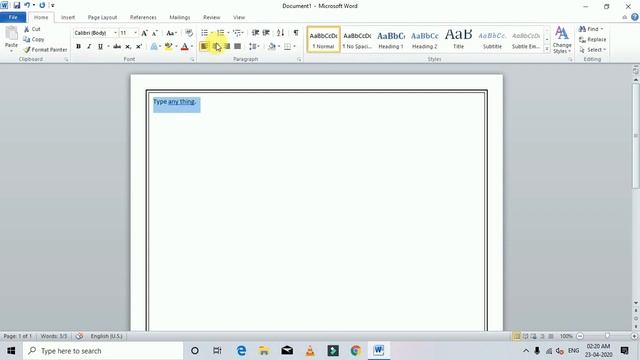The image size is (640, 360).
Task: Open Shading color dropdown
Action: coord(278,47)
